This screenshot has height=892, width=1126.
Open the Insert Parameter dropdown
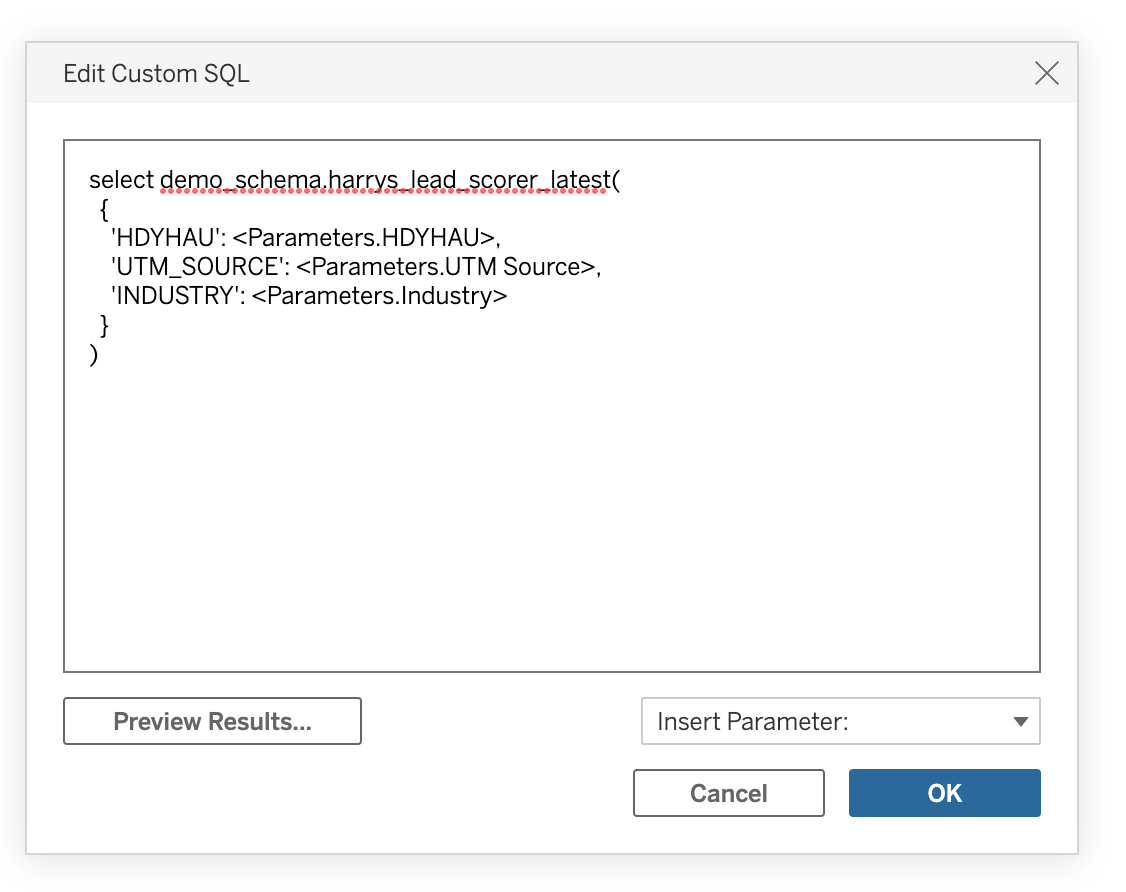pos(840,721)
